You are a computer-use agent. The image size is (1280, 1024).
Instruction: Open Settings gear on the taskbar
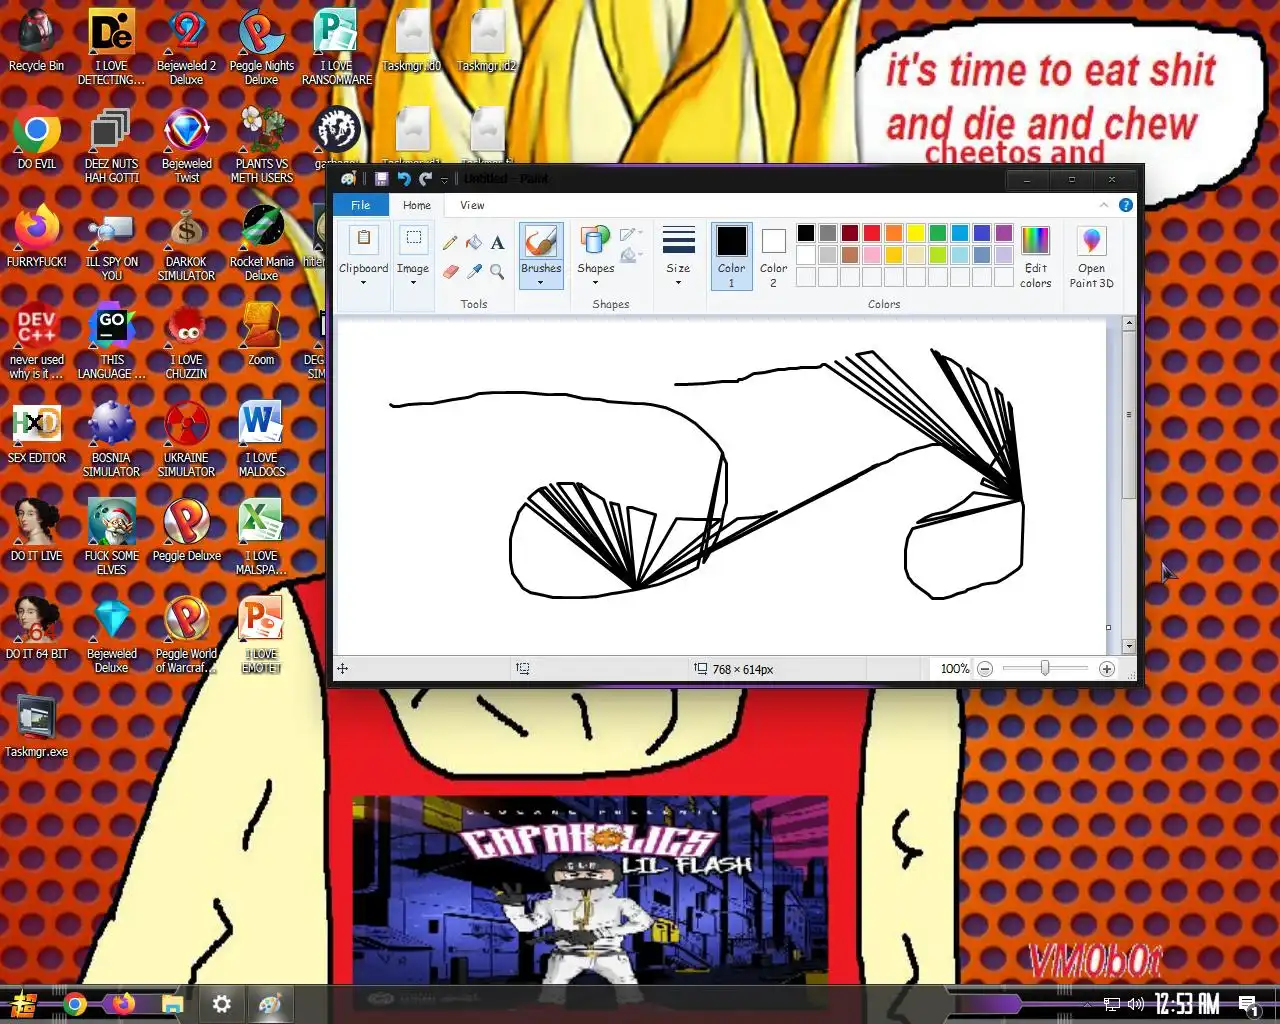click(x=222, y=1004)
